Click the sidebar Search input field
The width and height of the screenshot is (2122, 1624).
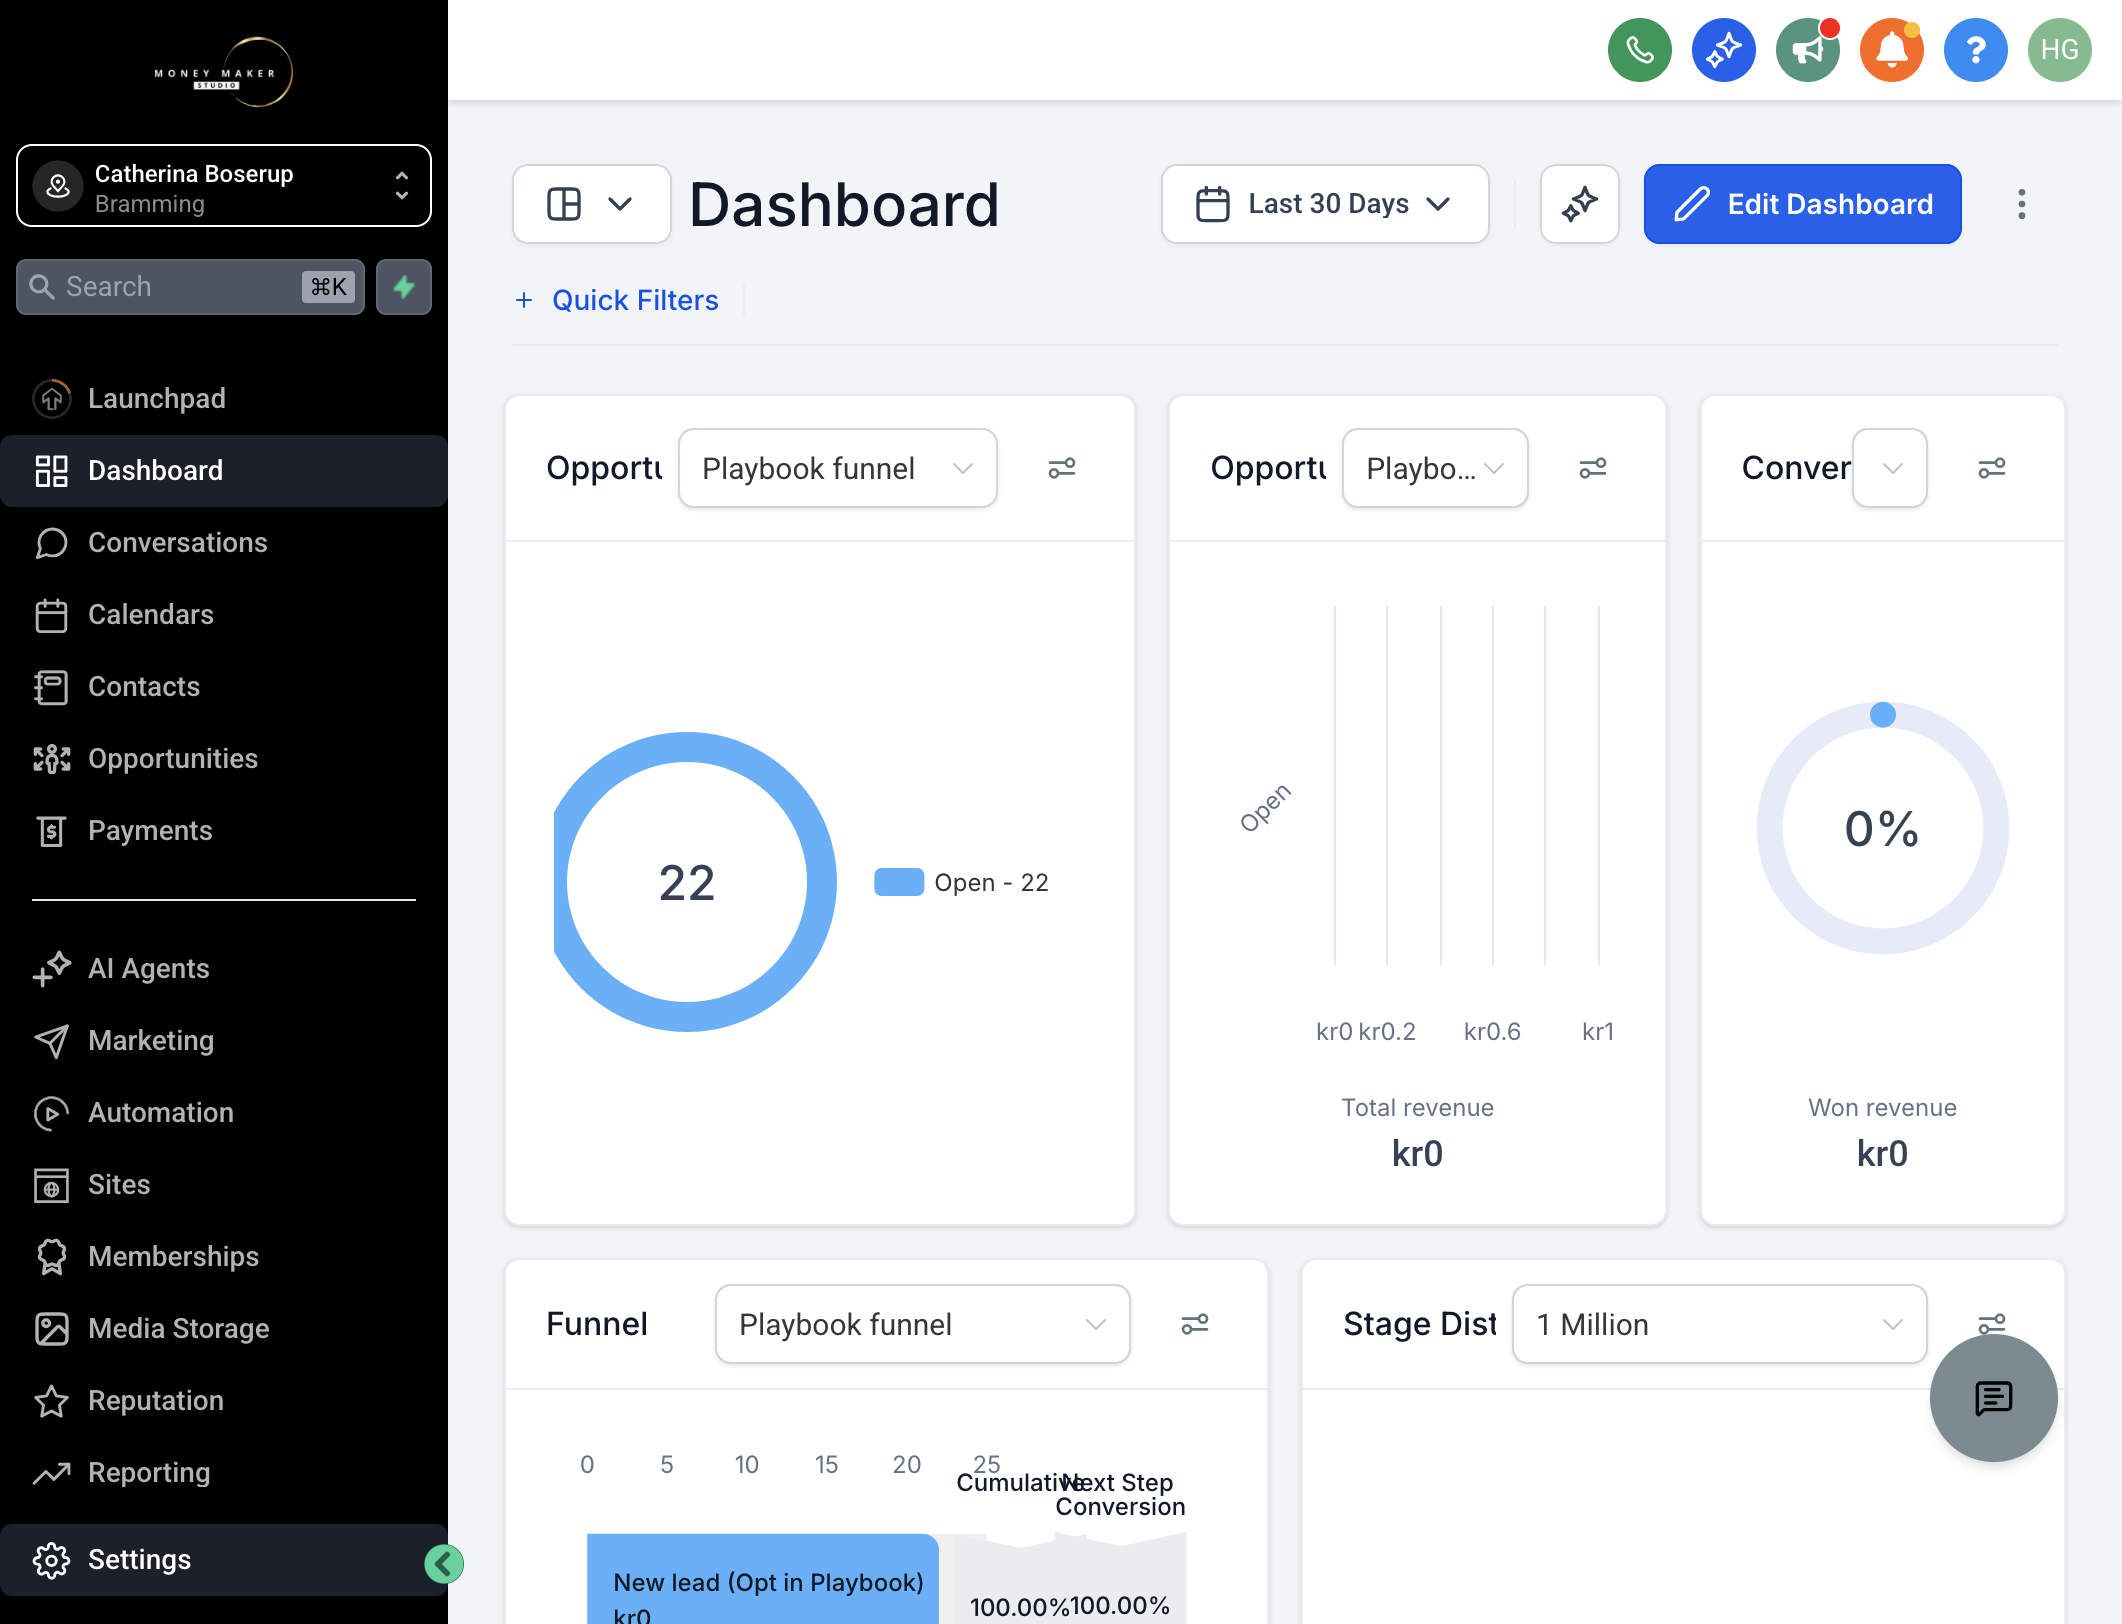click(190, 287)
